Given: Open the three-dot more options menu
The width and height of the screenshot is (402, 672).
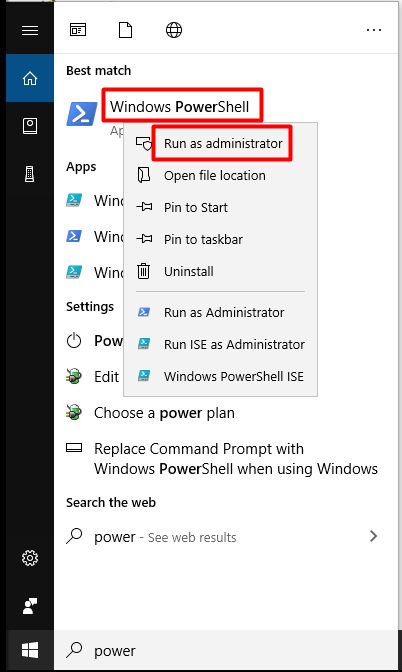Looking at the screenshot, I should [x=374, y=30].
